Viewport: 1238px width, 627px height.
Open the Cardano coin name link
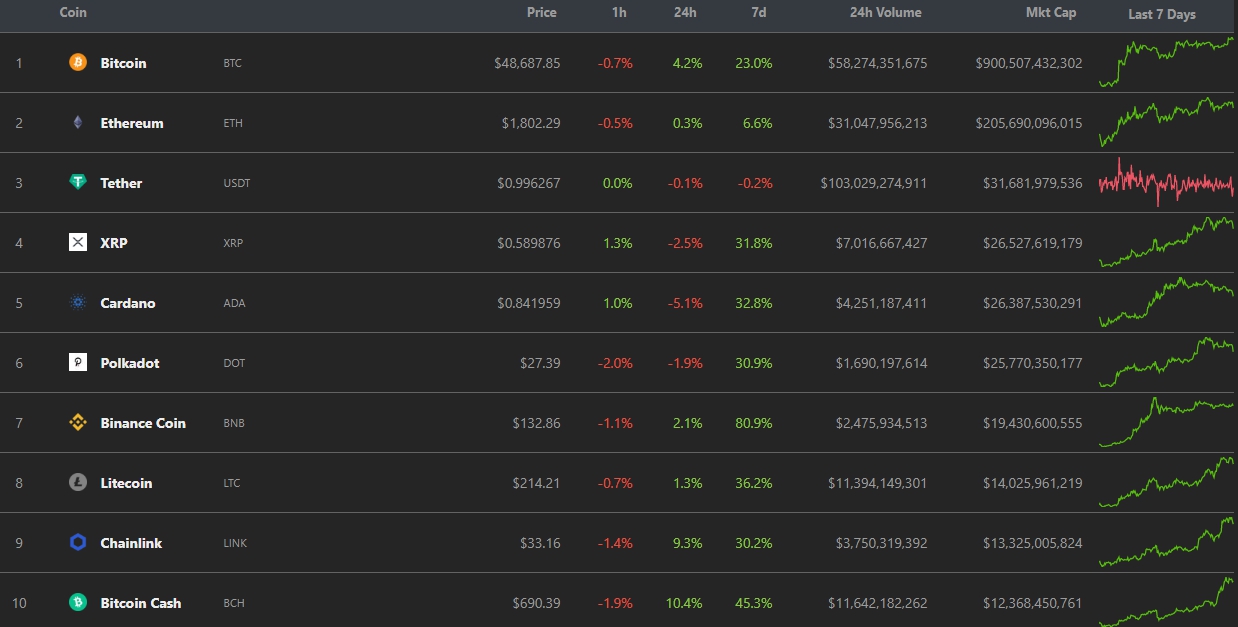[128, 303]
